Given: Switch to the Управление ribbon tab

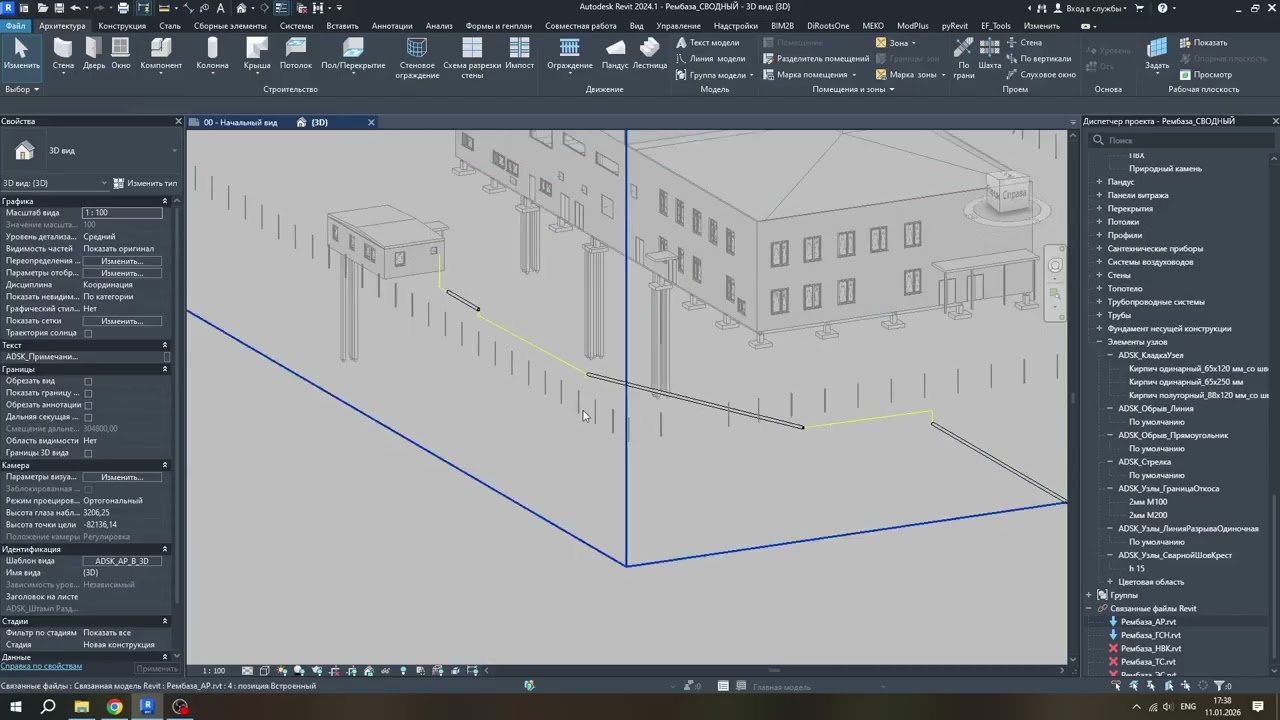Looking at the screenshot, I should [678, 26].
